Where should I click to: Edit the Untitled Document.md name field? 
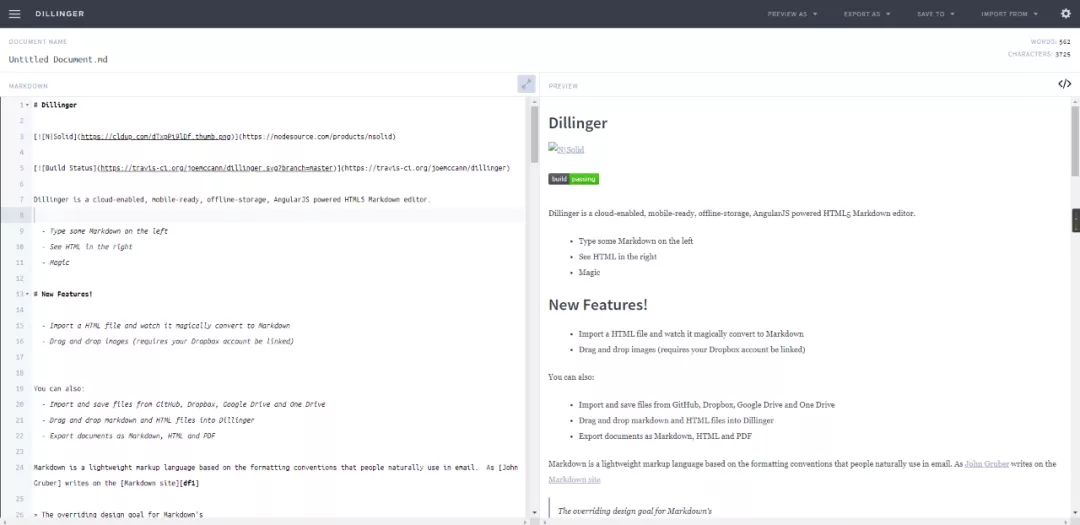(x=58, y=60)
